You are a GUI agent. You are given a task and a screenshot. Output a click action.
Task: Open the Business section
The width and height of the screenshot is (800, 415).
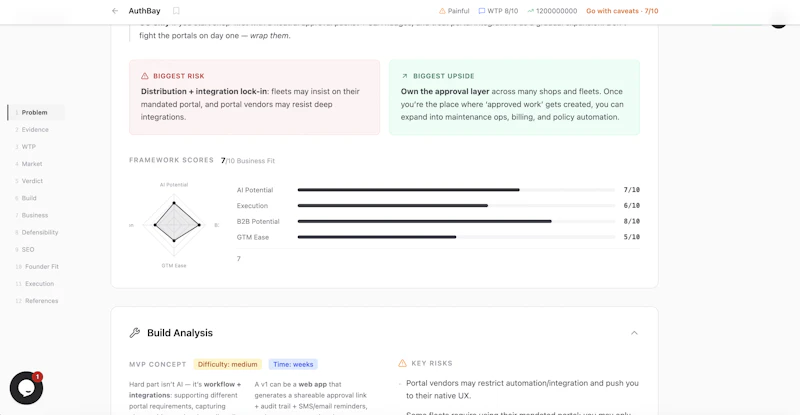34,215
